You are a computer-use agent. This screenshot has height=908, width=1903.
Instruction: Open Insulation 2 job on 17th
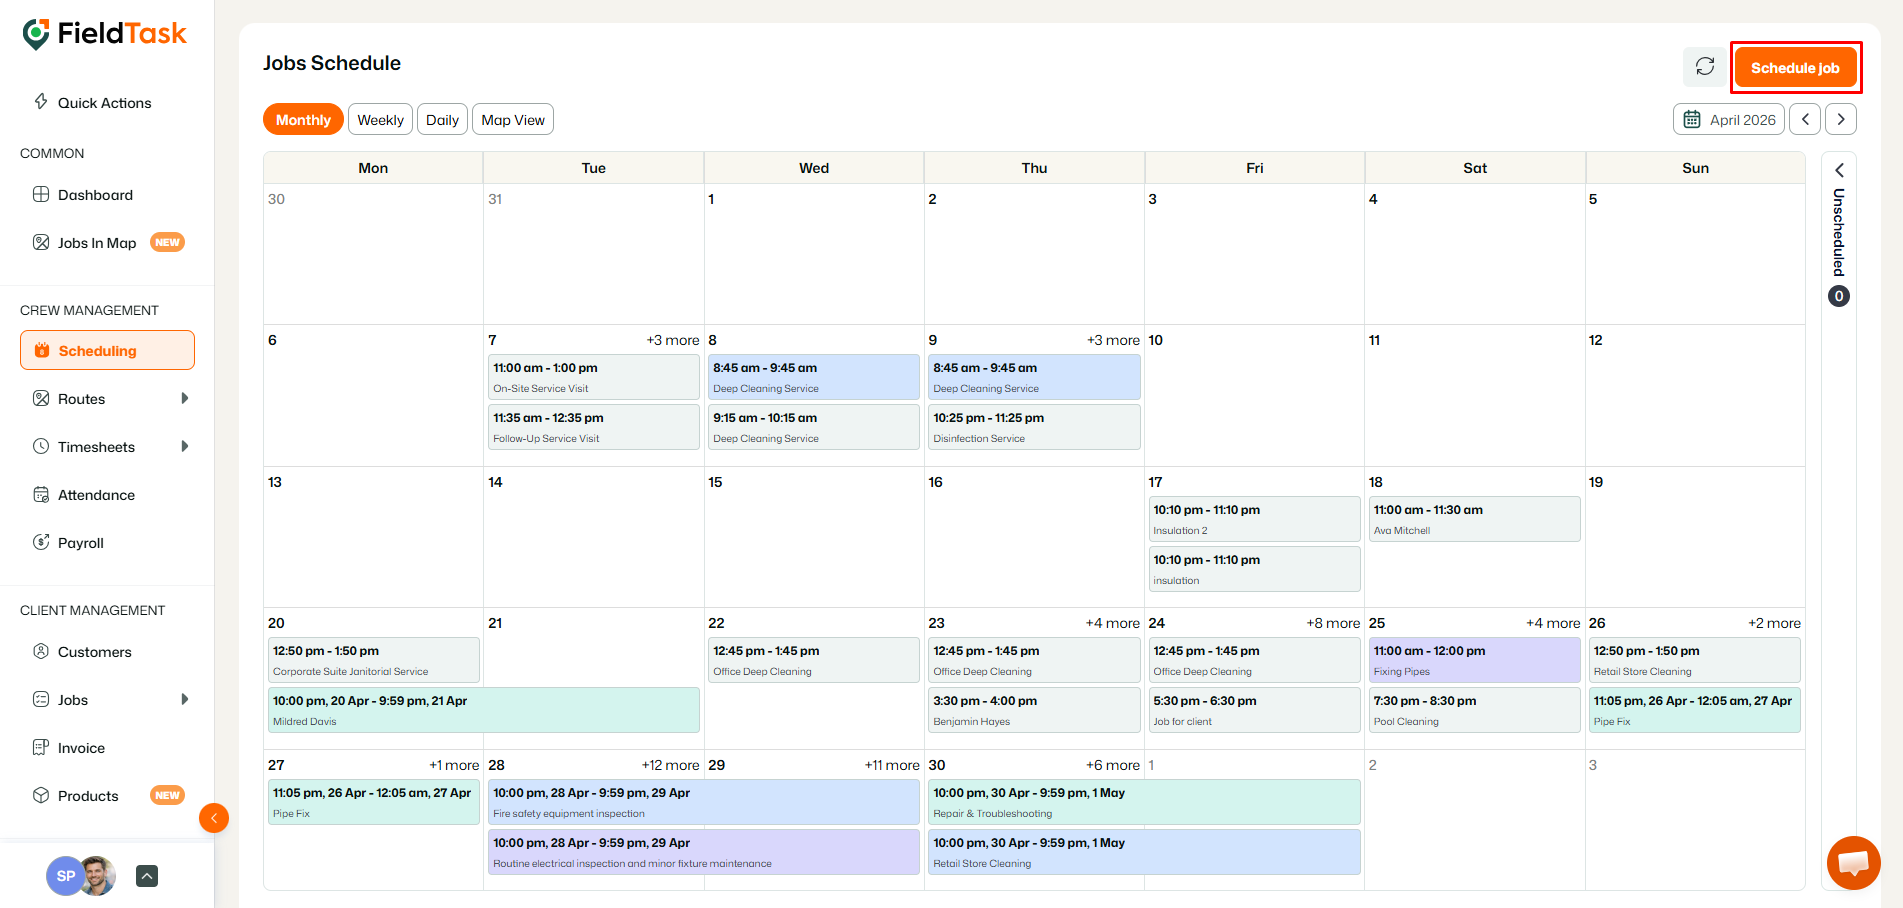(1254, 519)
